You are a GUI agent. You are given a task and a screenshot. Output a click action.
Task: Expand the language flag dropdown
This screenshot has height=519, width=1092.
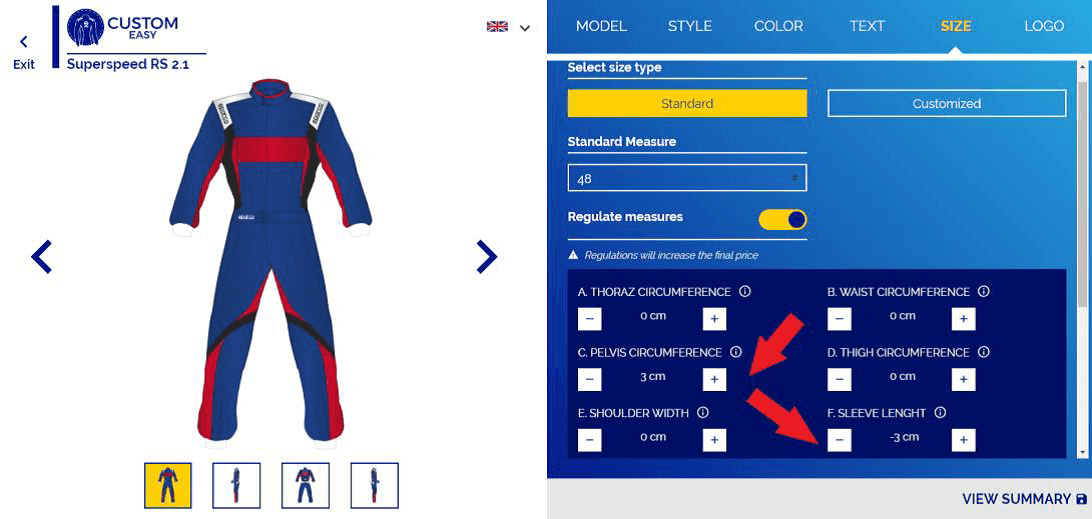[x=509, y=27]
